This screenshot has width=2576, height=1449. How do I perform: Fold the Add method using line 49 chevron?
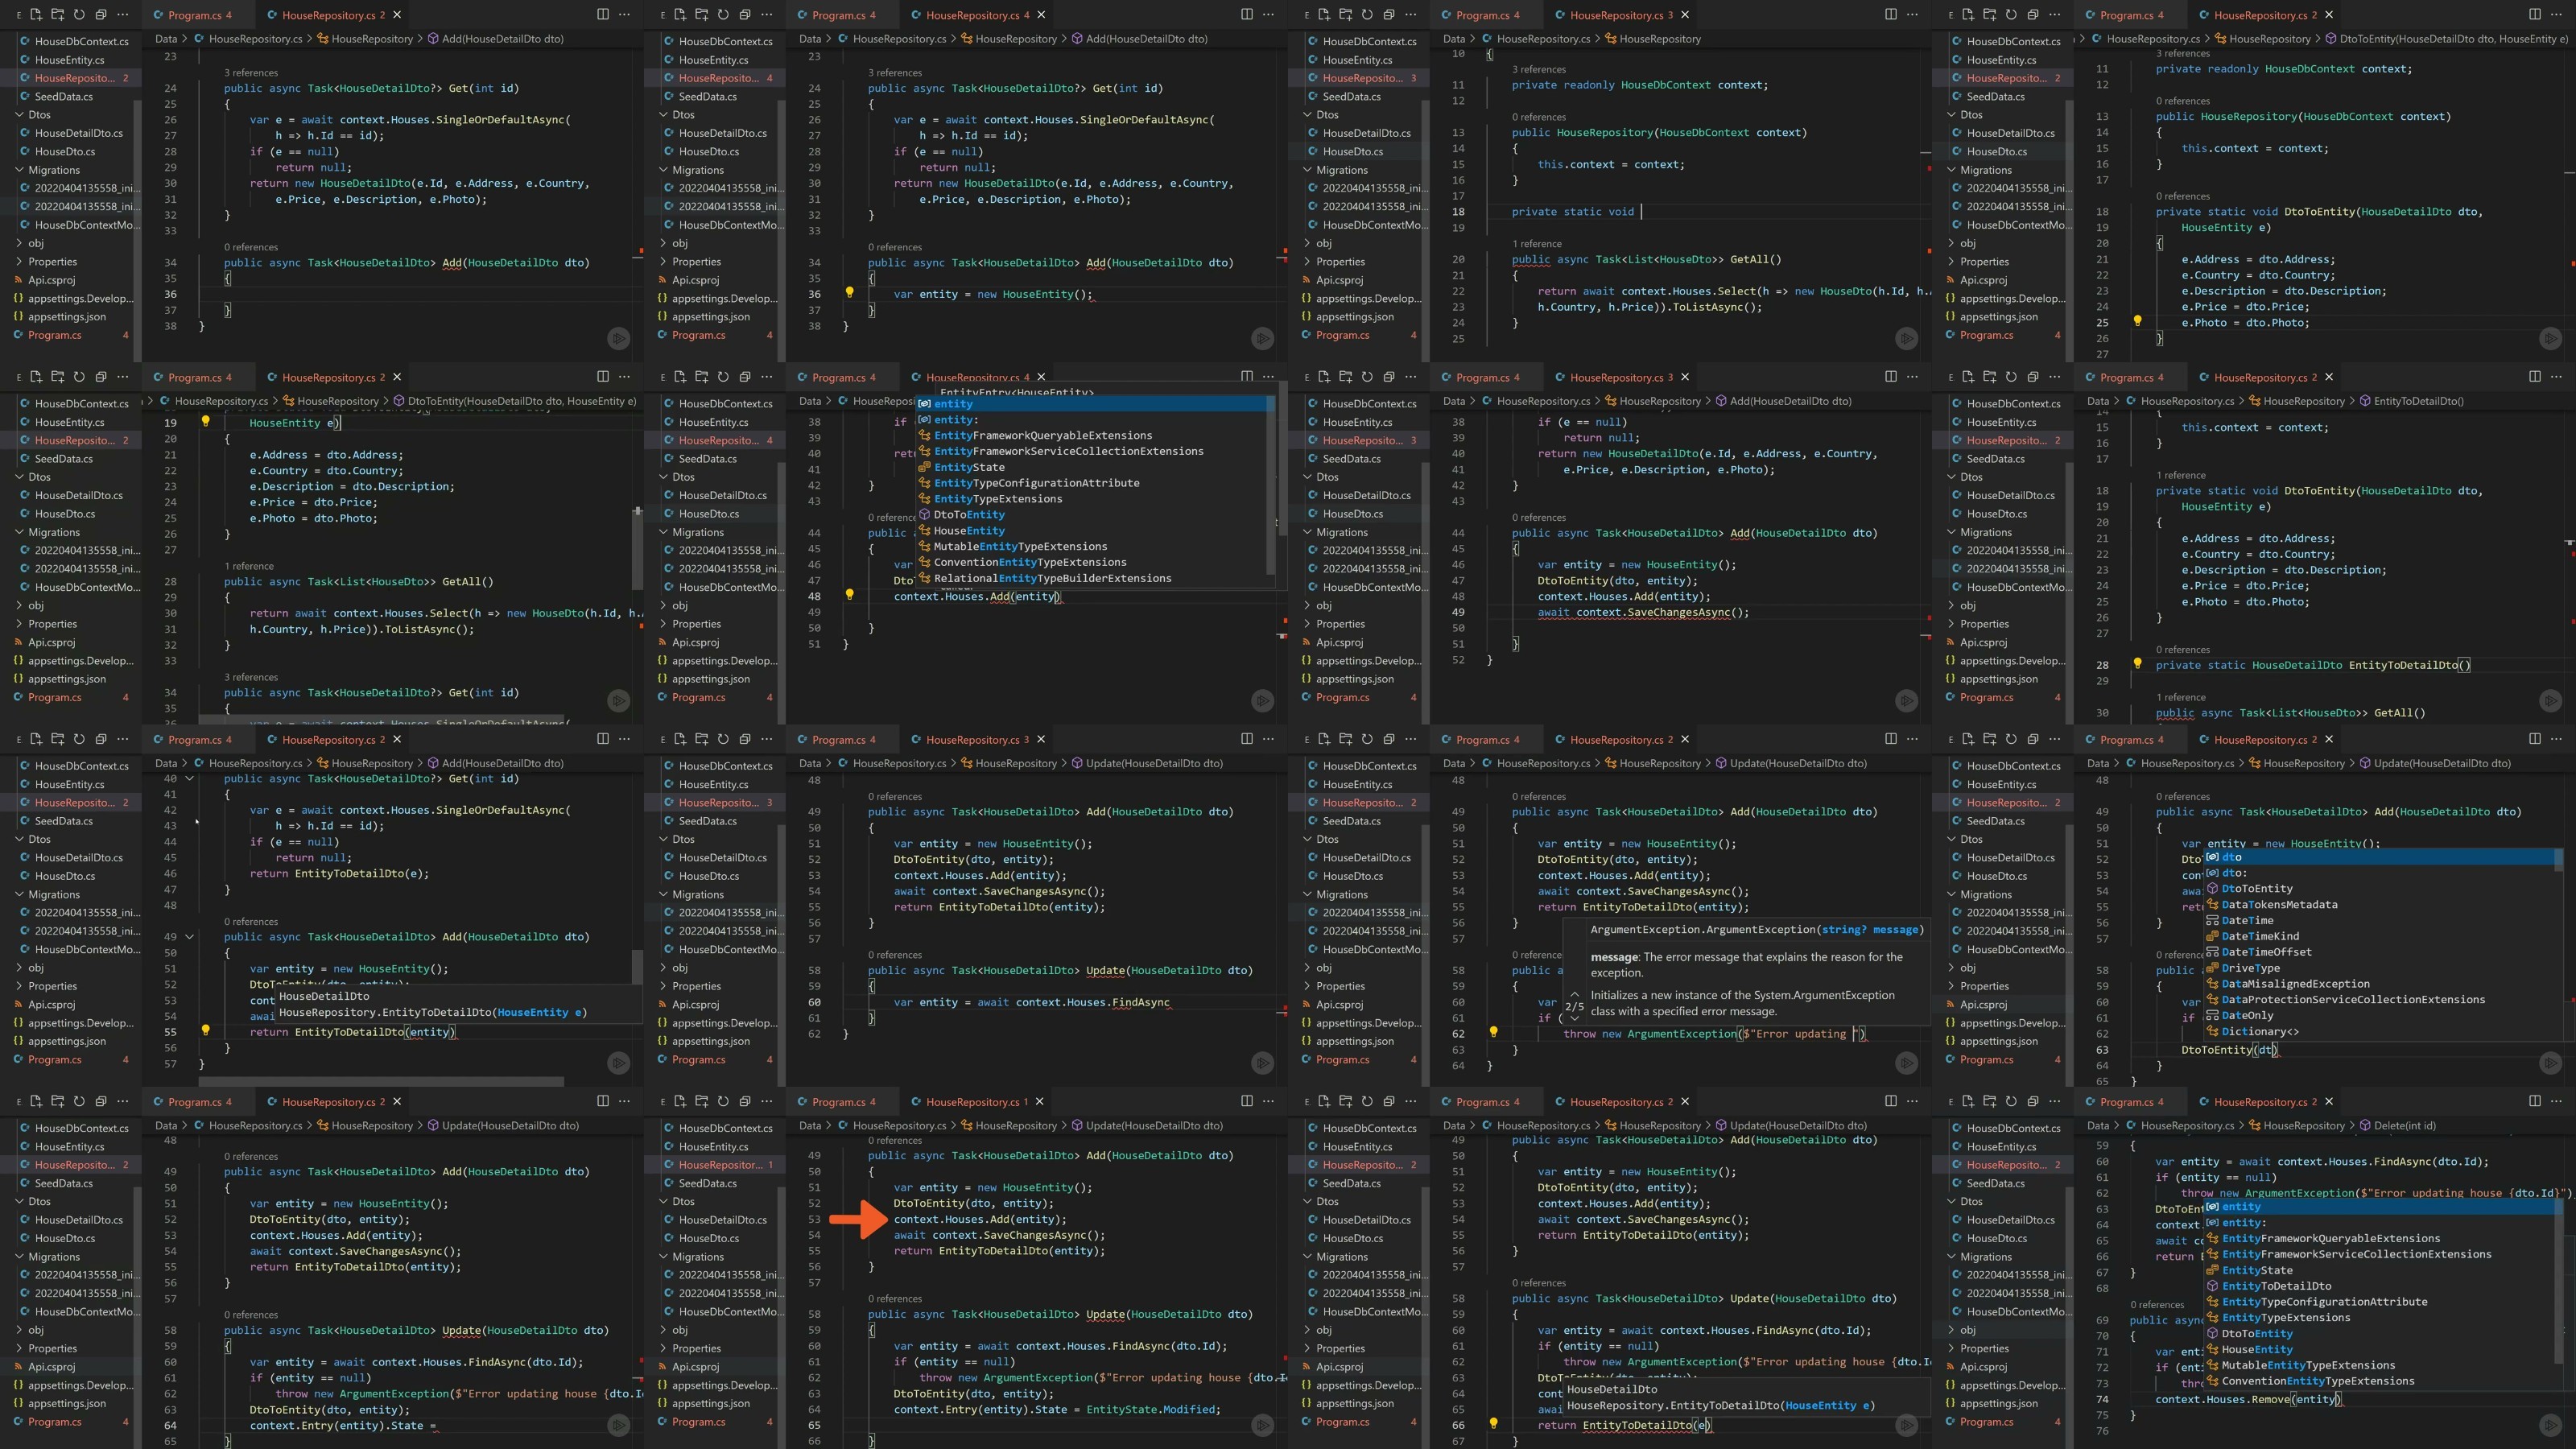pos(189,937)
